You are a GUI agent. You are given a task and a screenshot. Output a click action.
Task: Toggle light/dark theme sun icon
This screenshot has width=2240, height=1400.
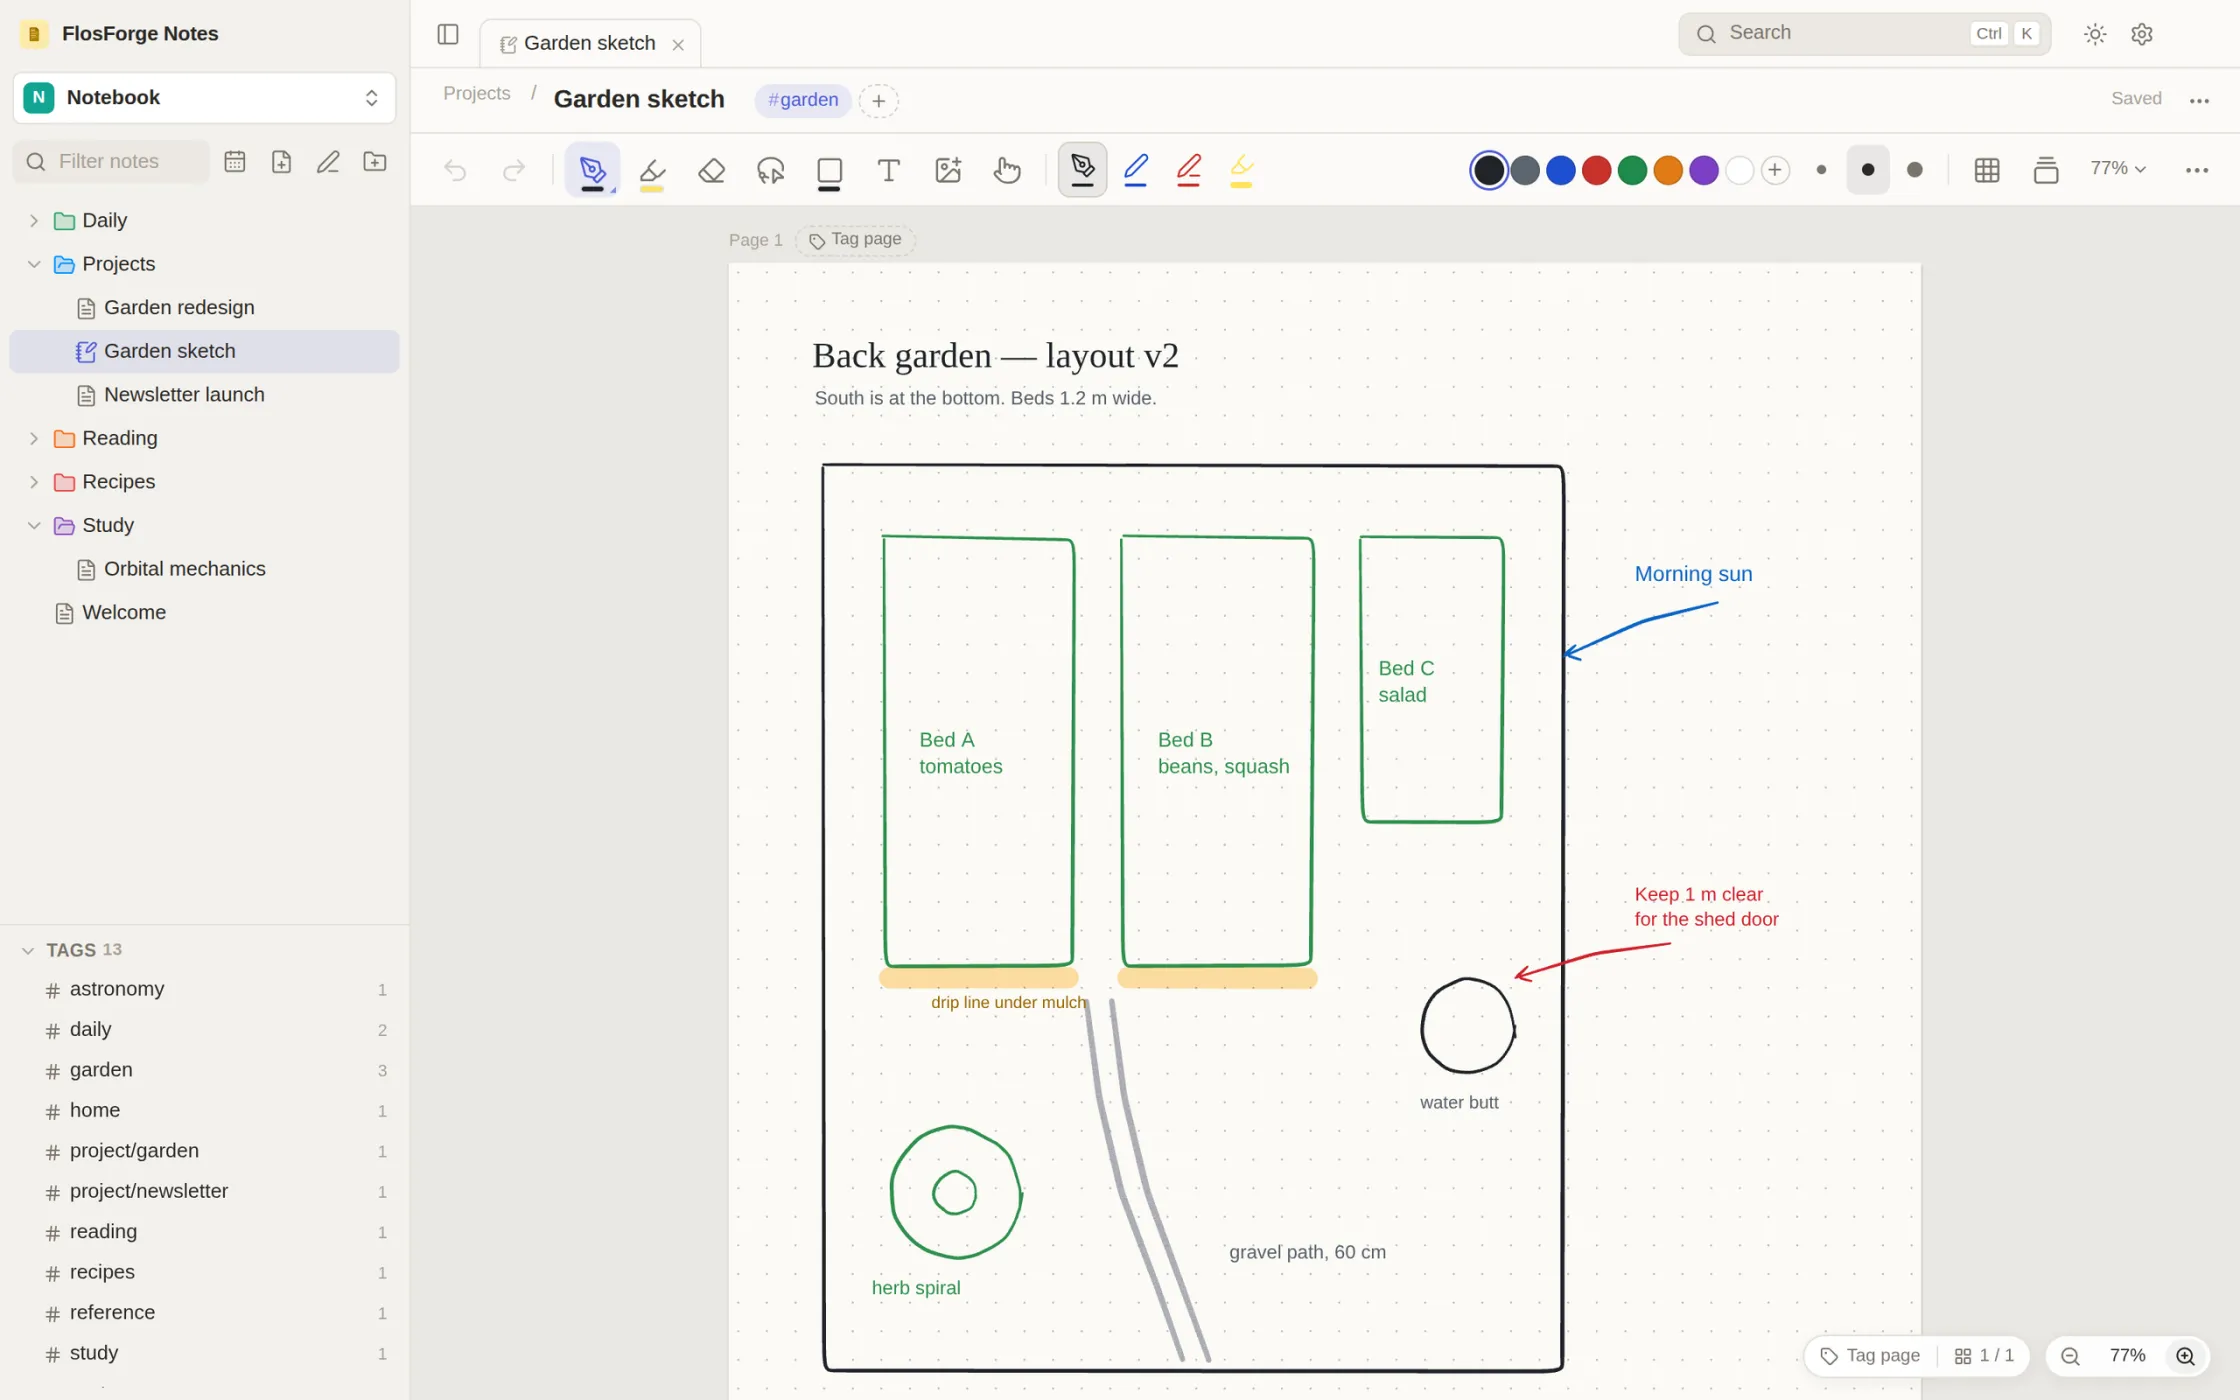(x=2095, y=34)
